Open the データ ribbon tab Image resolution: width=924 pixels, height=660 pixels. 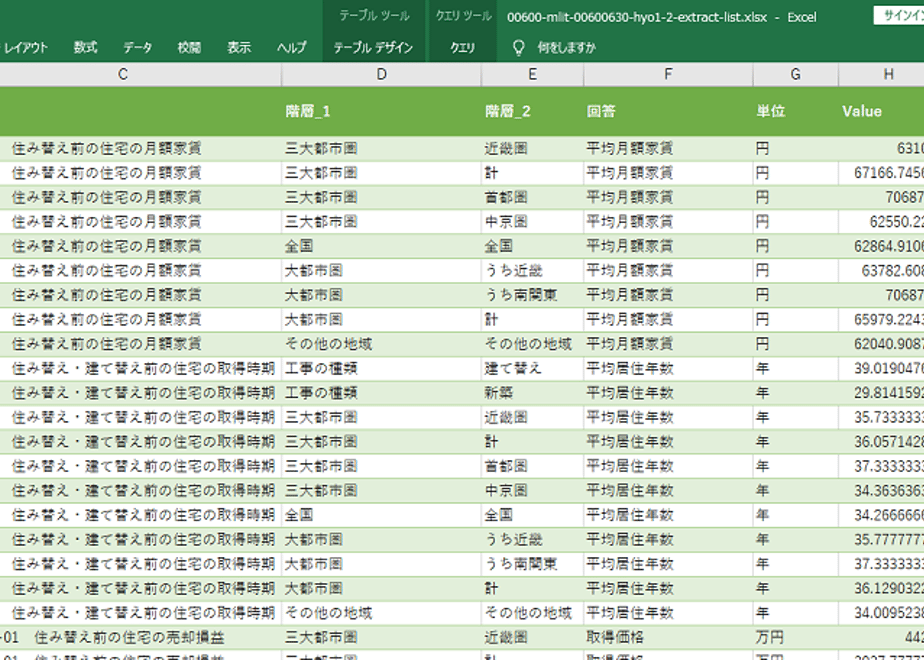coord(137,48)
